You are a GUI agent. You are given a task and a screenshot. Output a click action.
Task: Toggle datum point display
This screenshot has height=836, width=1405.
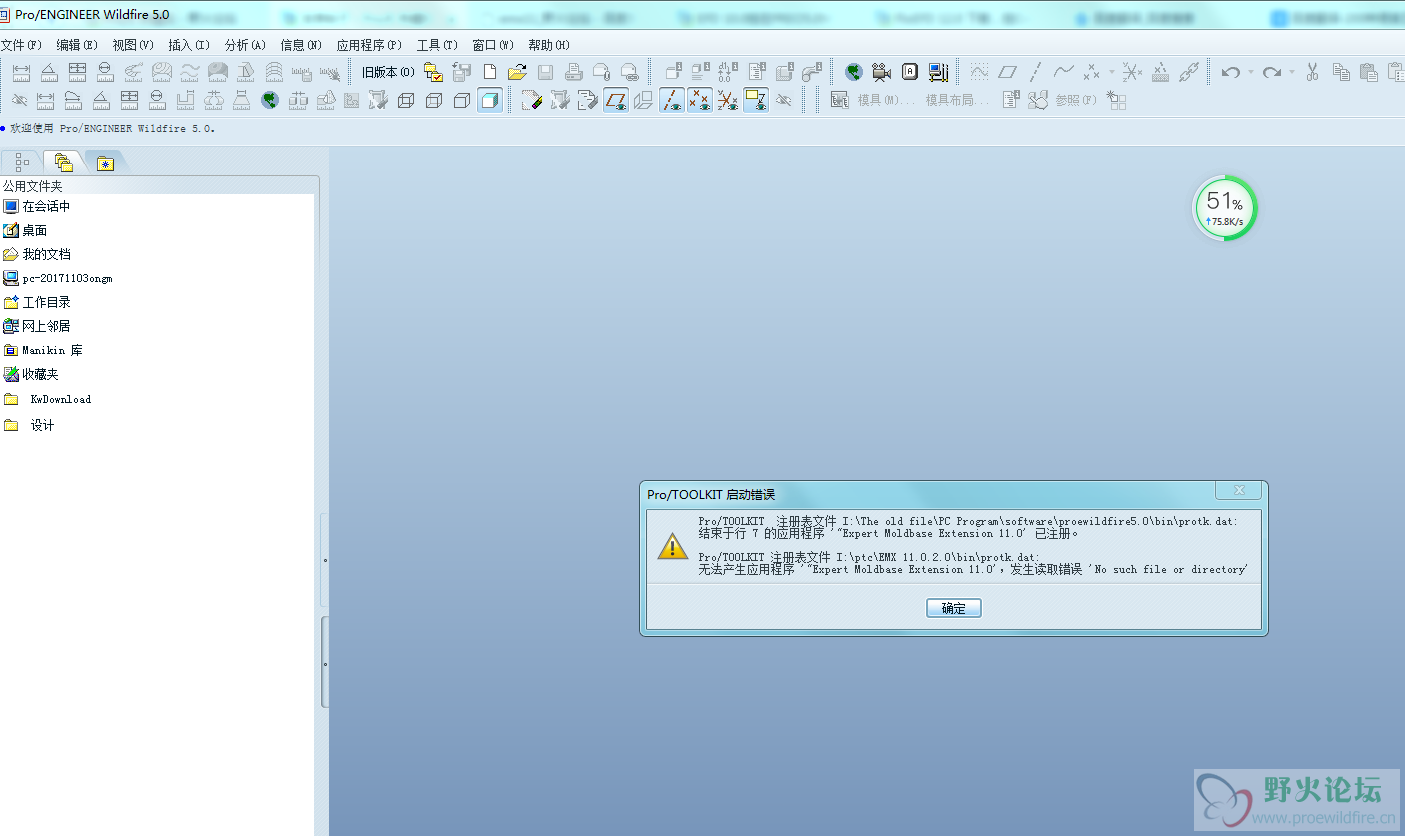[700, 100]
